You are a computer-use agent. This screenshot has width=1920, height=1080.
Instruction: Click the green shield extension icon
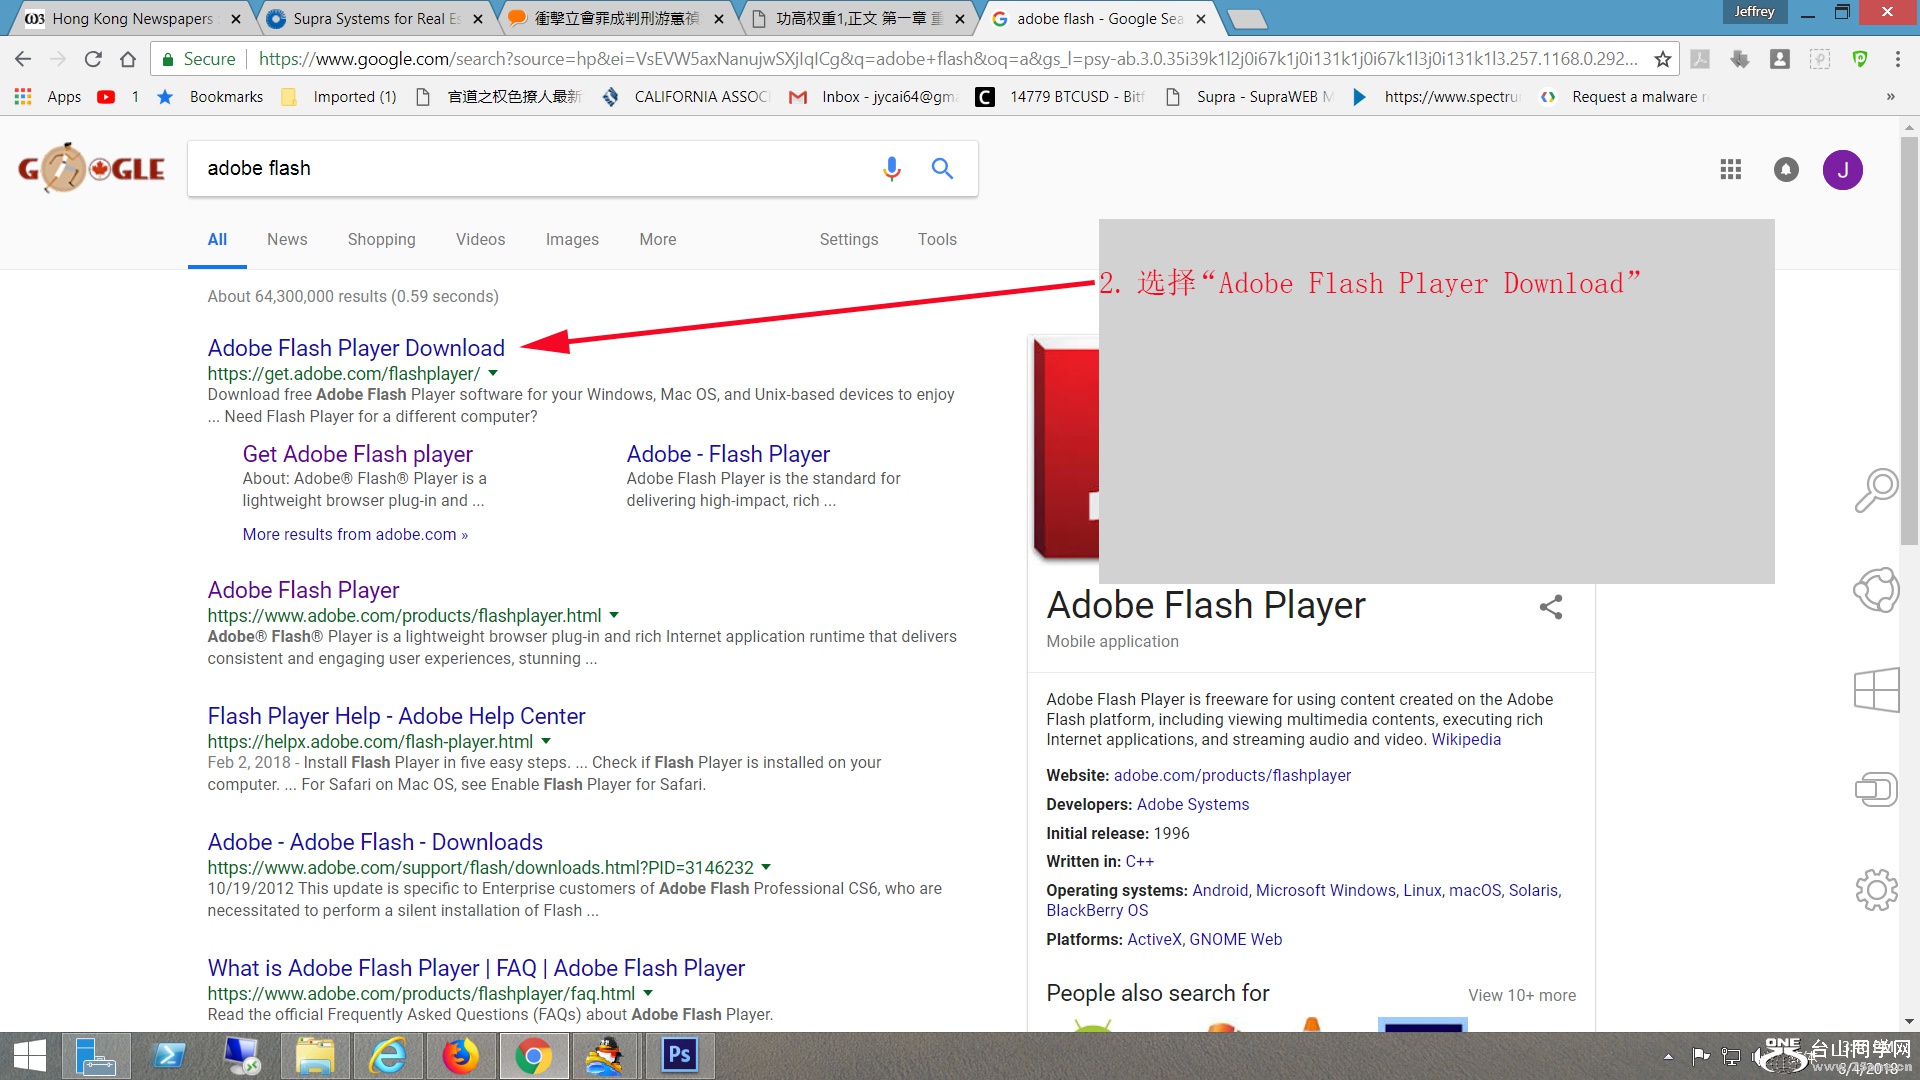1860,59
